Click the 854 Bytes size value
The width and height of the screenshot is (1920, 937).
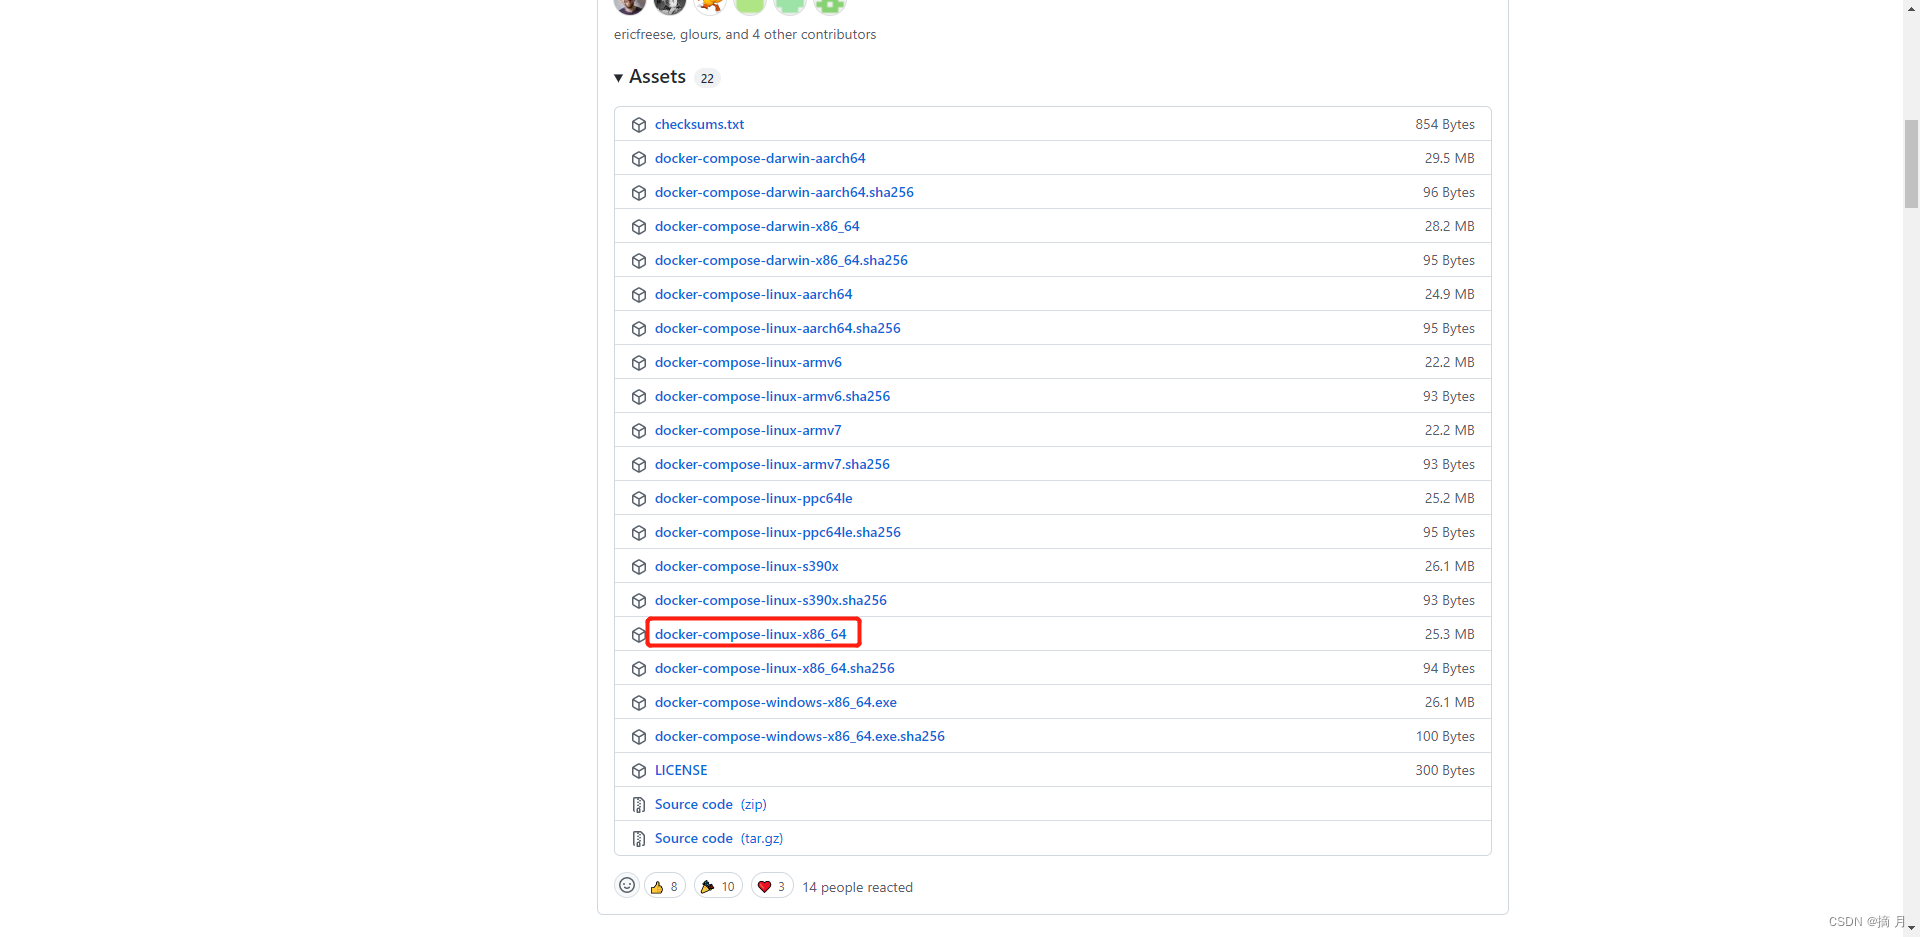click(x=1444, y=124)
